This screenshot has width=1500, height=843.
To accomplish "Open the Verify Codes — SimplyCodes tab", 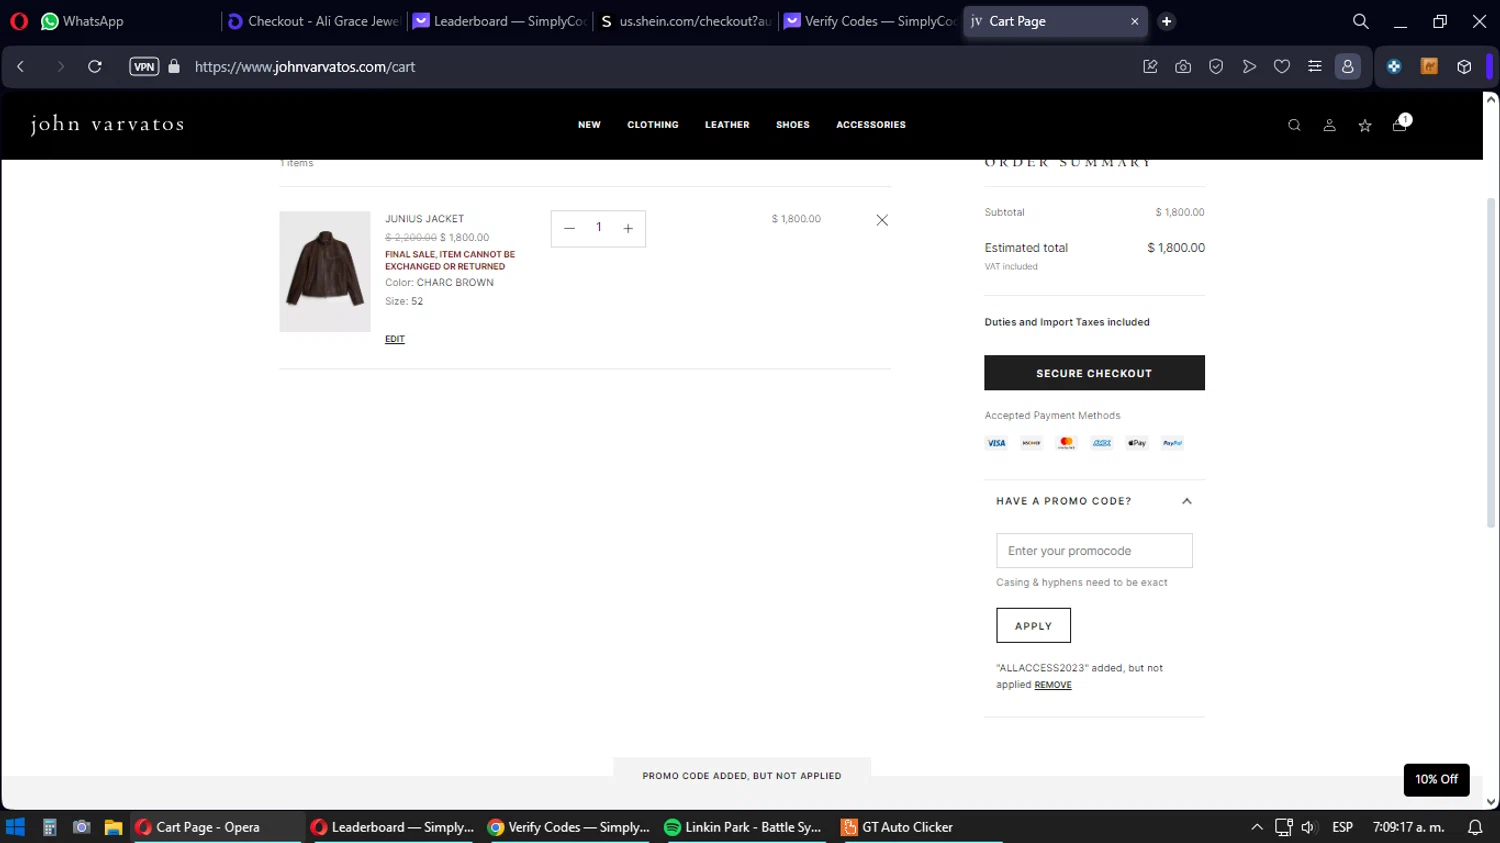I will coord(870,21).
